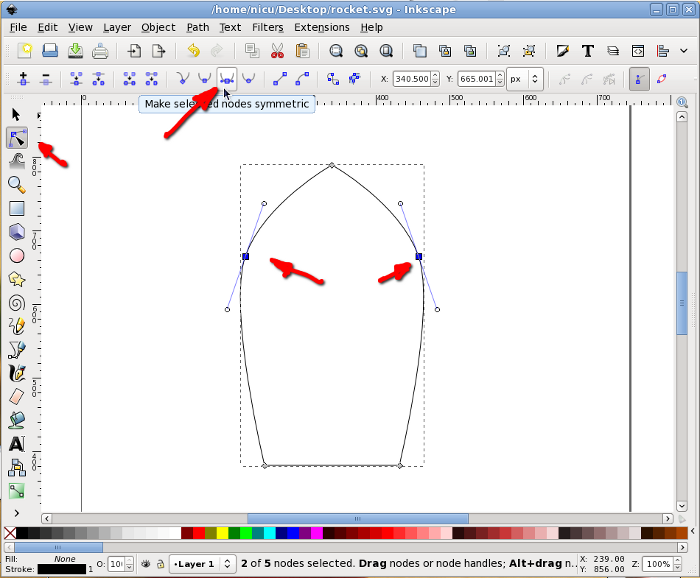This screenshot has height=578, width=700.
Task: Open the Text and Font dialog
Action: click(x=588, y=51)
